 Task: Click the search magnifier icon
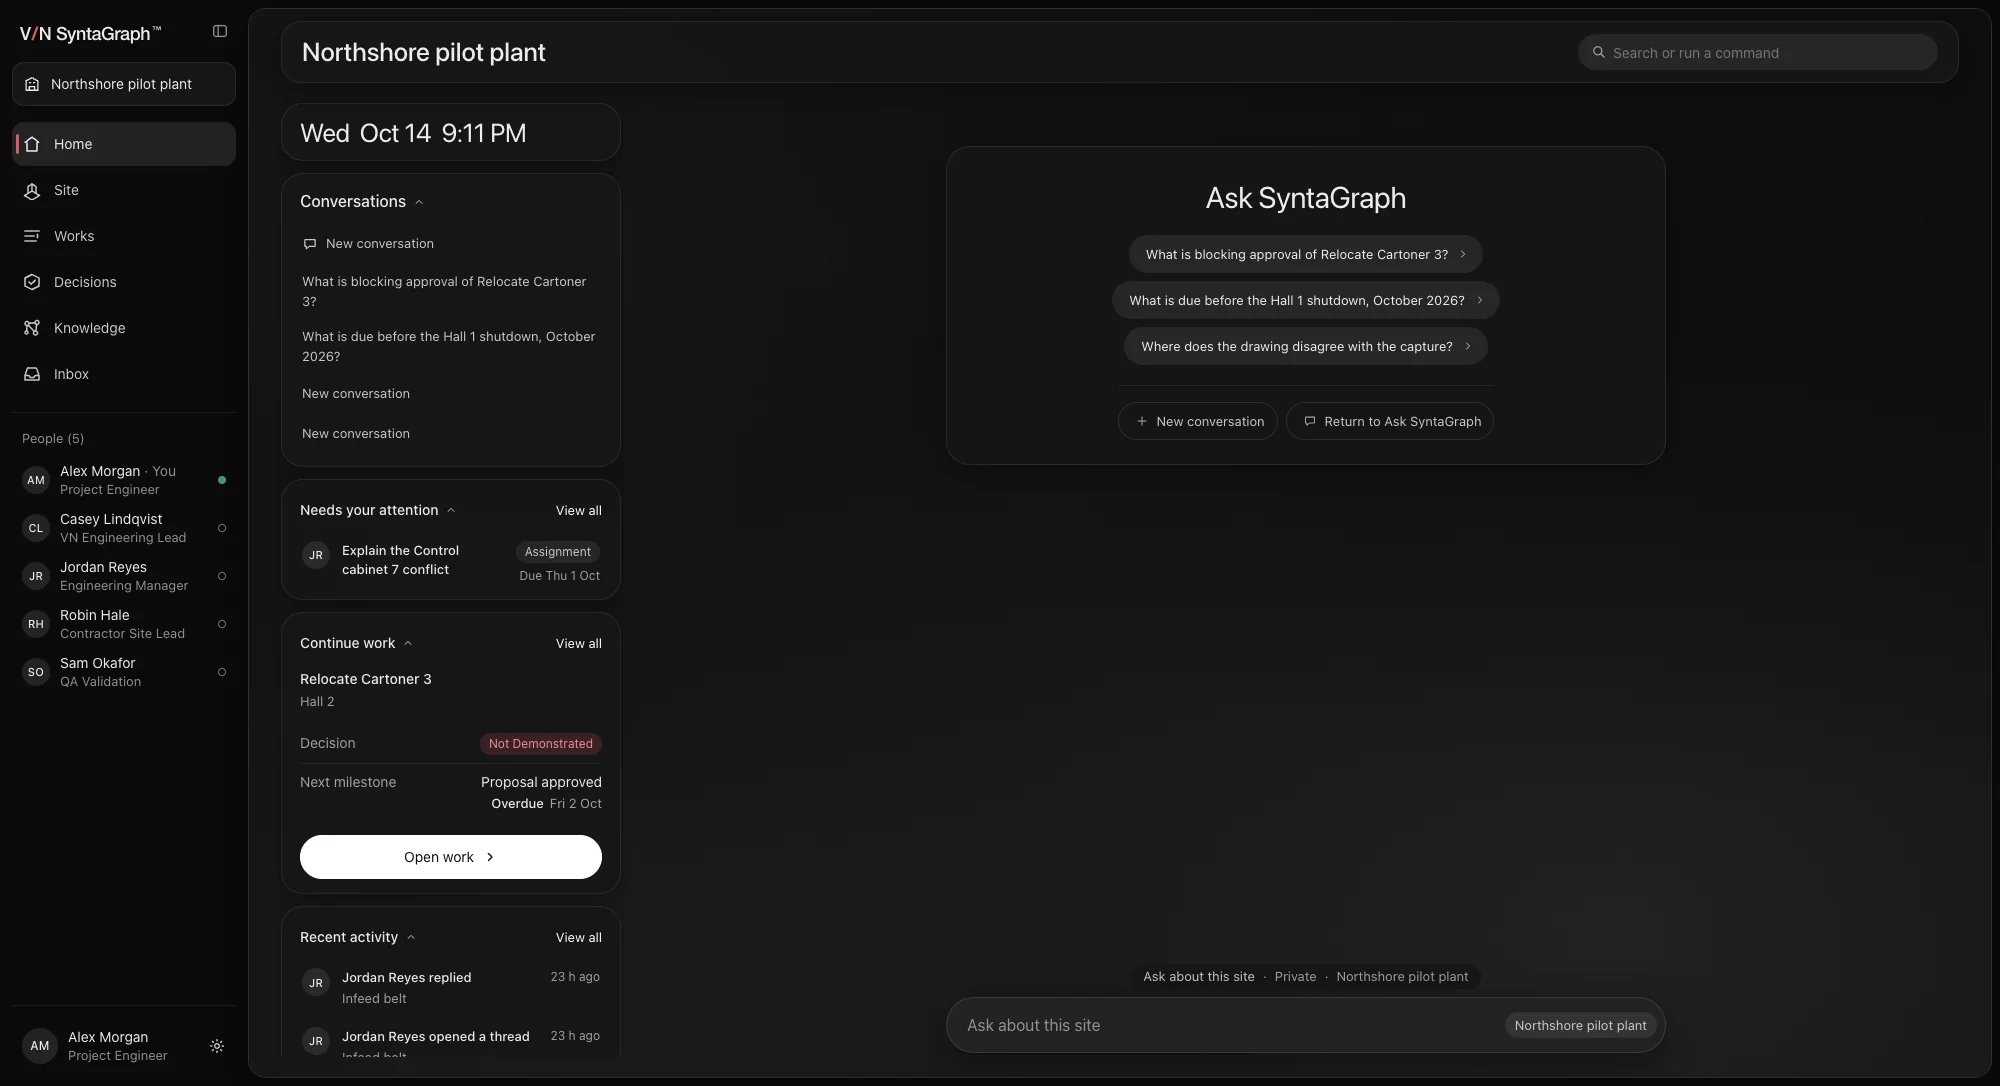point(1599,52)
